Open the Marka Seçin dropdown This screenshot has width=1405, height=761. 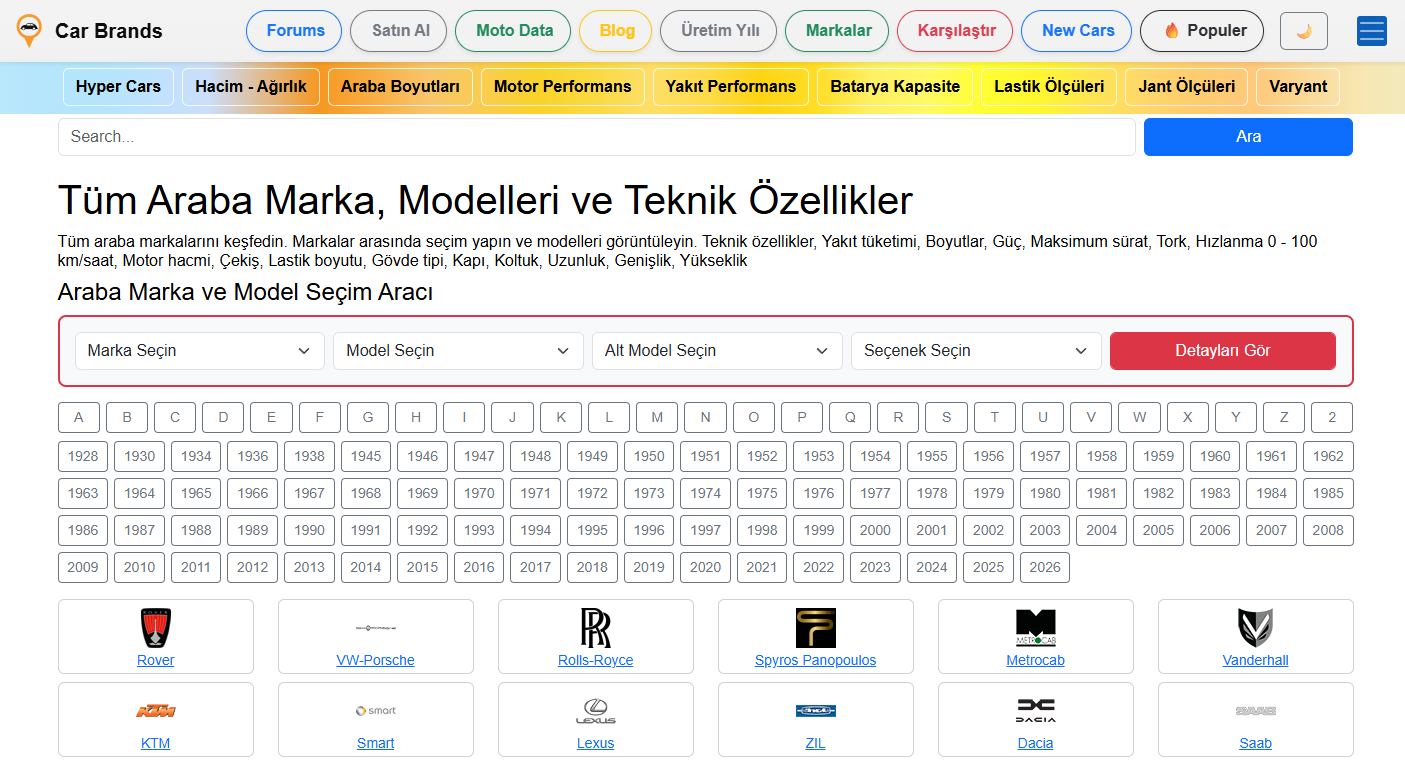pyautogui.click(x=199, y=351)
